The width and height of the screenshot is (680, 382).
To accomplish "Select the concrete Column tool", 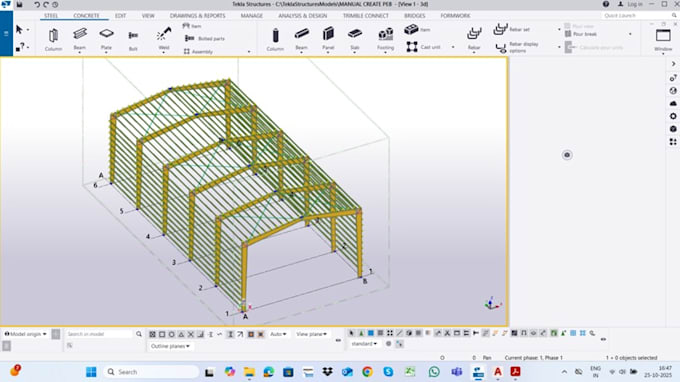I will (275, 39).
